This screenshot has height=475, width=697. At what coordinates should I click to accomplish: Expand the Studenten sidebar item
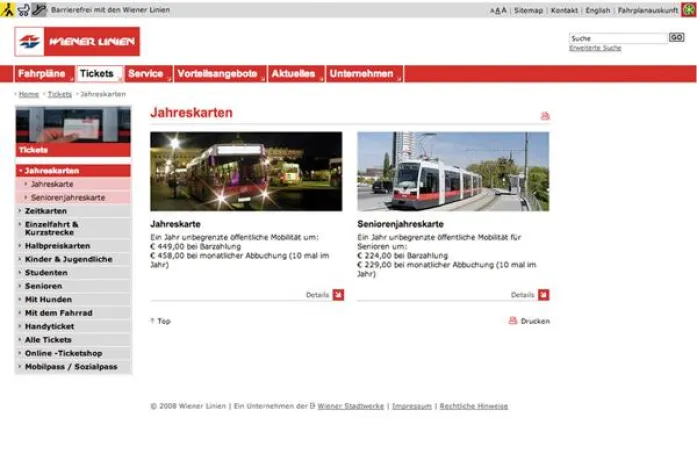[73, 272]
